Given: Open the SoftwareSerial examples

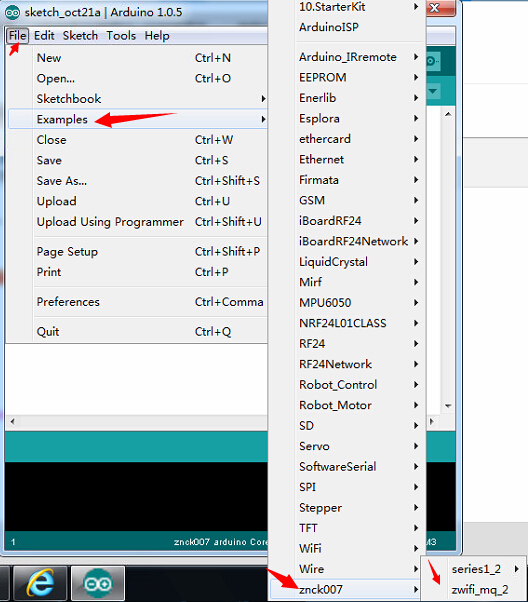Looking at the screenshot, I should [x=347, y=466].
